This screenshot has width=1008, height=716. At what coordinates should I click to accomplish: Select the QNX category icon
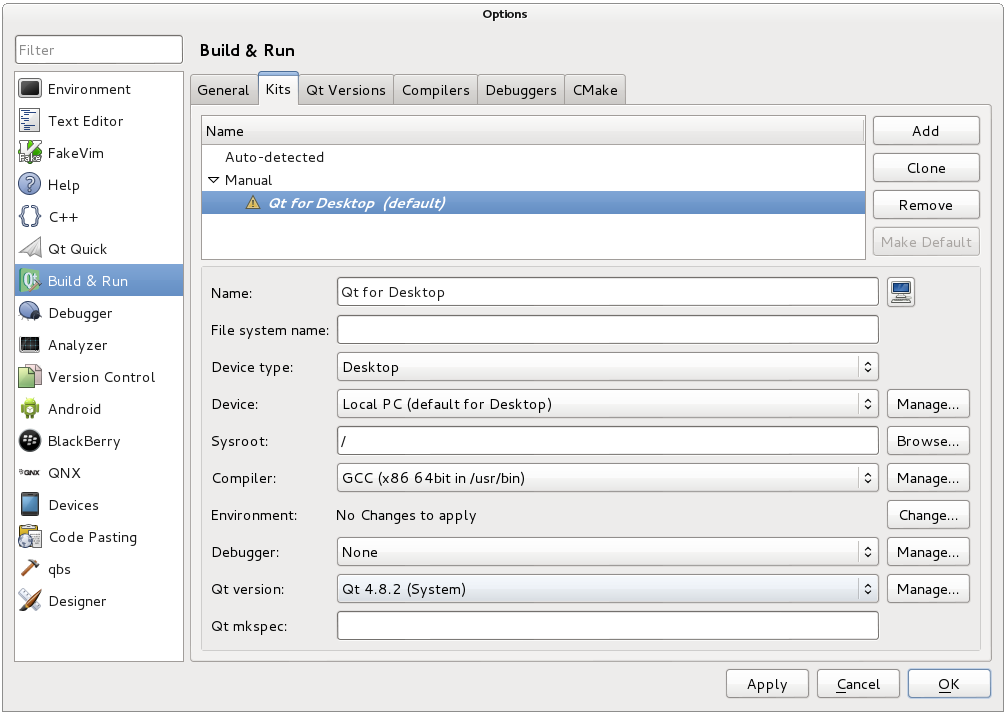click(30, 473)
